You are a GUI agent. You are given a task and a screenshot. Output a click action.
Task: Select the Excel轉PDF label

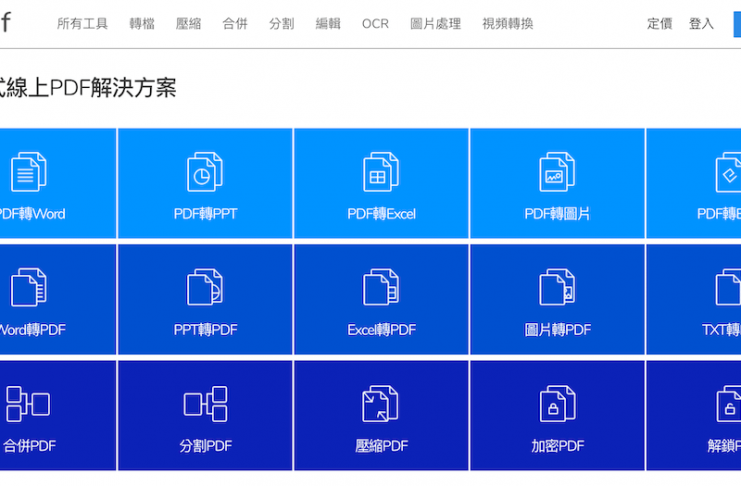click(x=381, y=330)
